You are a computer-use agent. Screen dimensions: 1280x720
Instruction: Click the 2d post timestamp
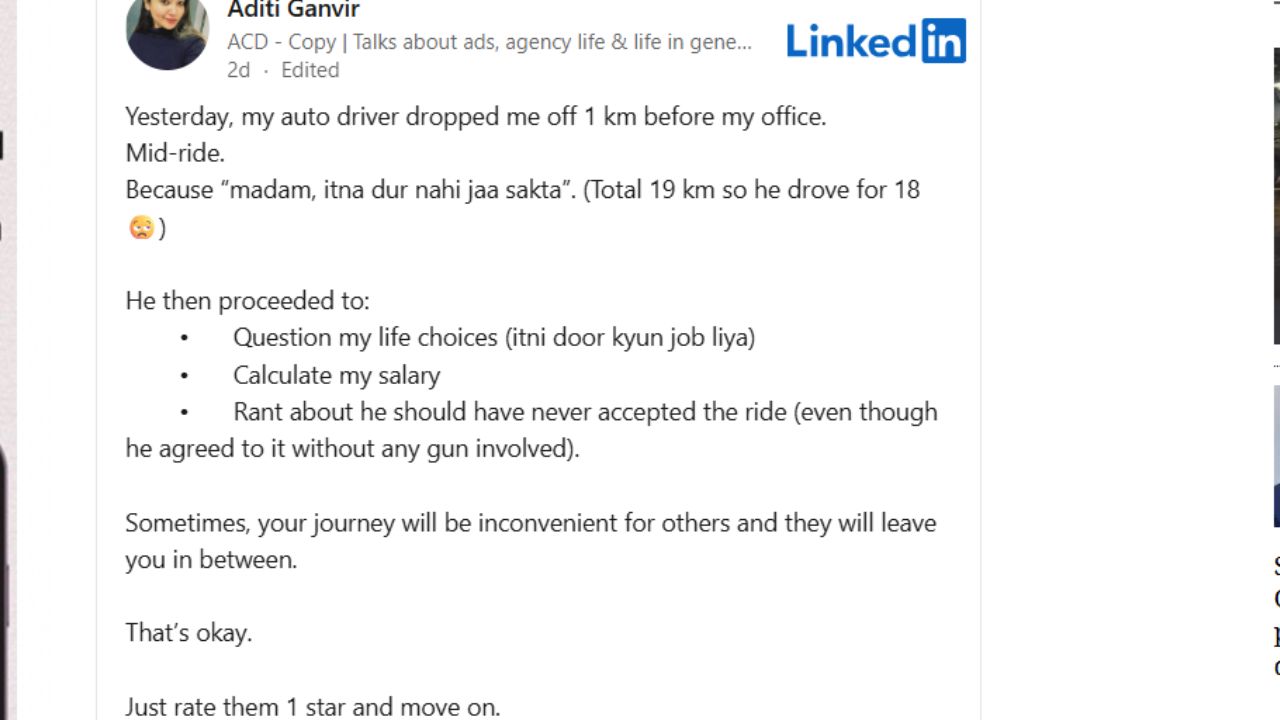coord(238,70)
